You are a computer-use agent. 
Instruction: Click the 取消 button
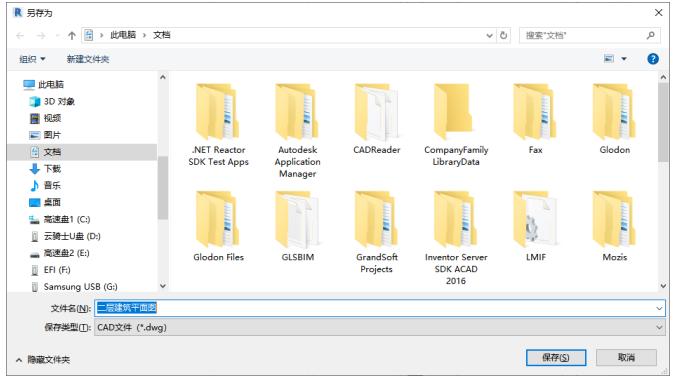626,357
